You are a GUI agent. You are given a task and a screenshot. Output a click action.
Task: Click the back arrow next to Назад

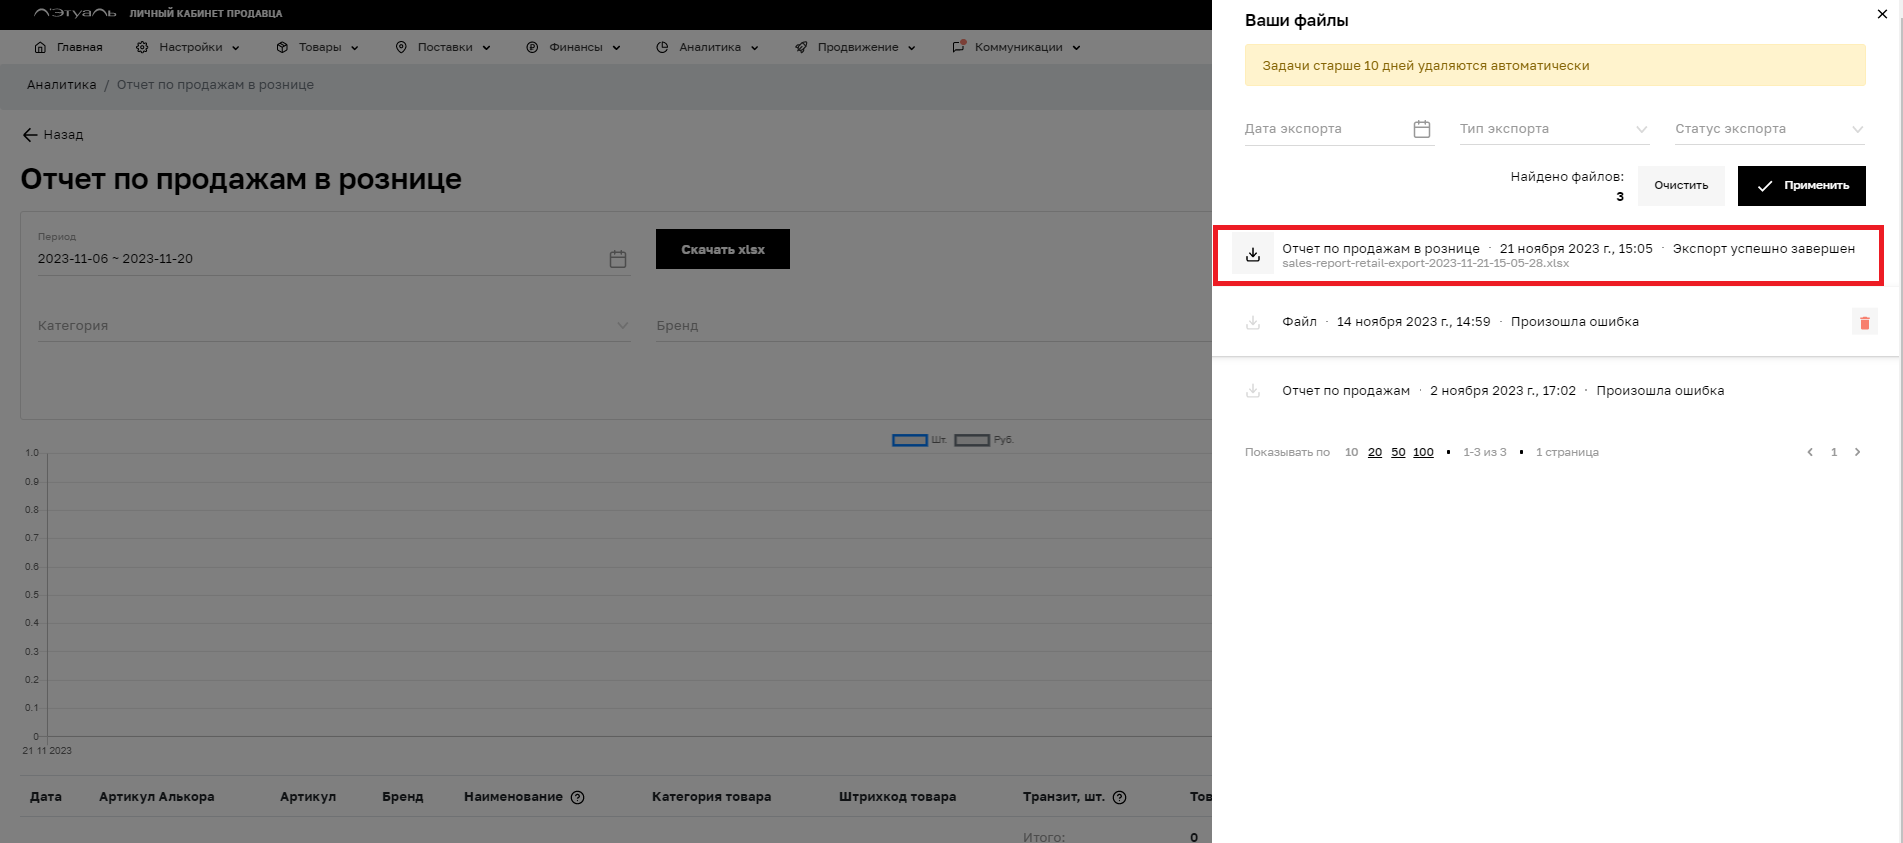click(x=30, y=135)
